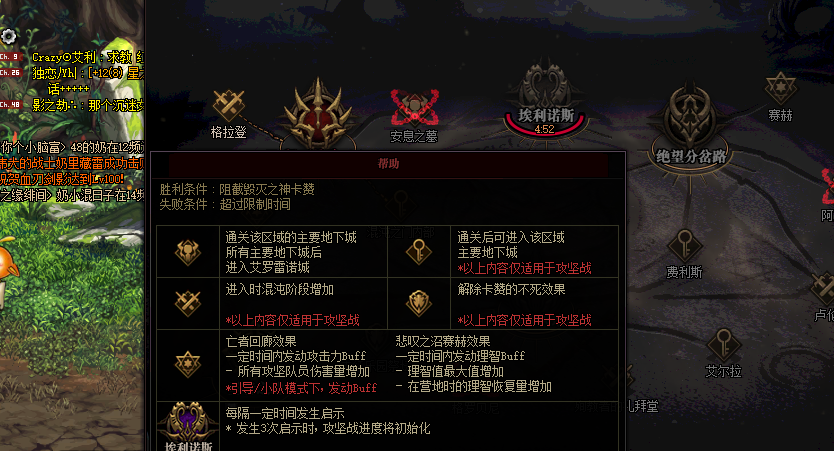
Task: Click the key legend icon in help table
Action: 419,252
